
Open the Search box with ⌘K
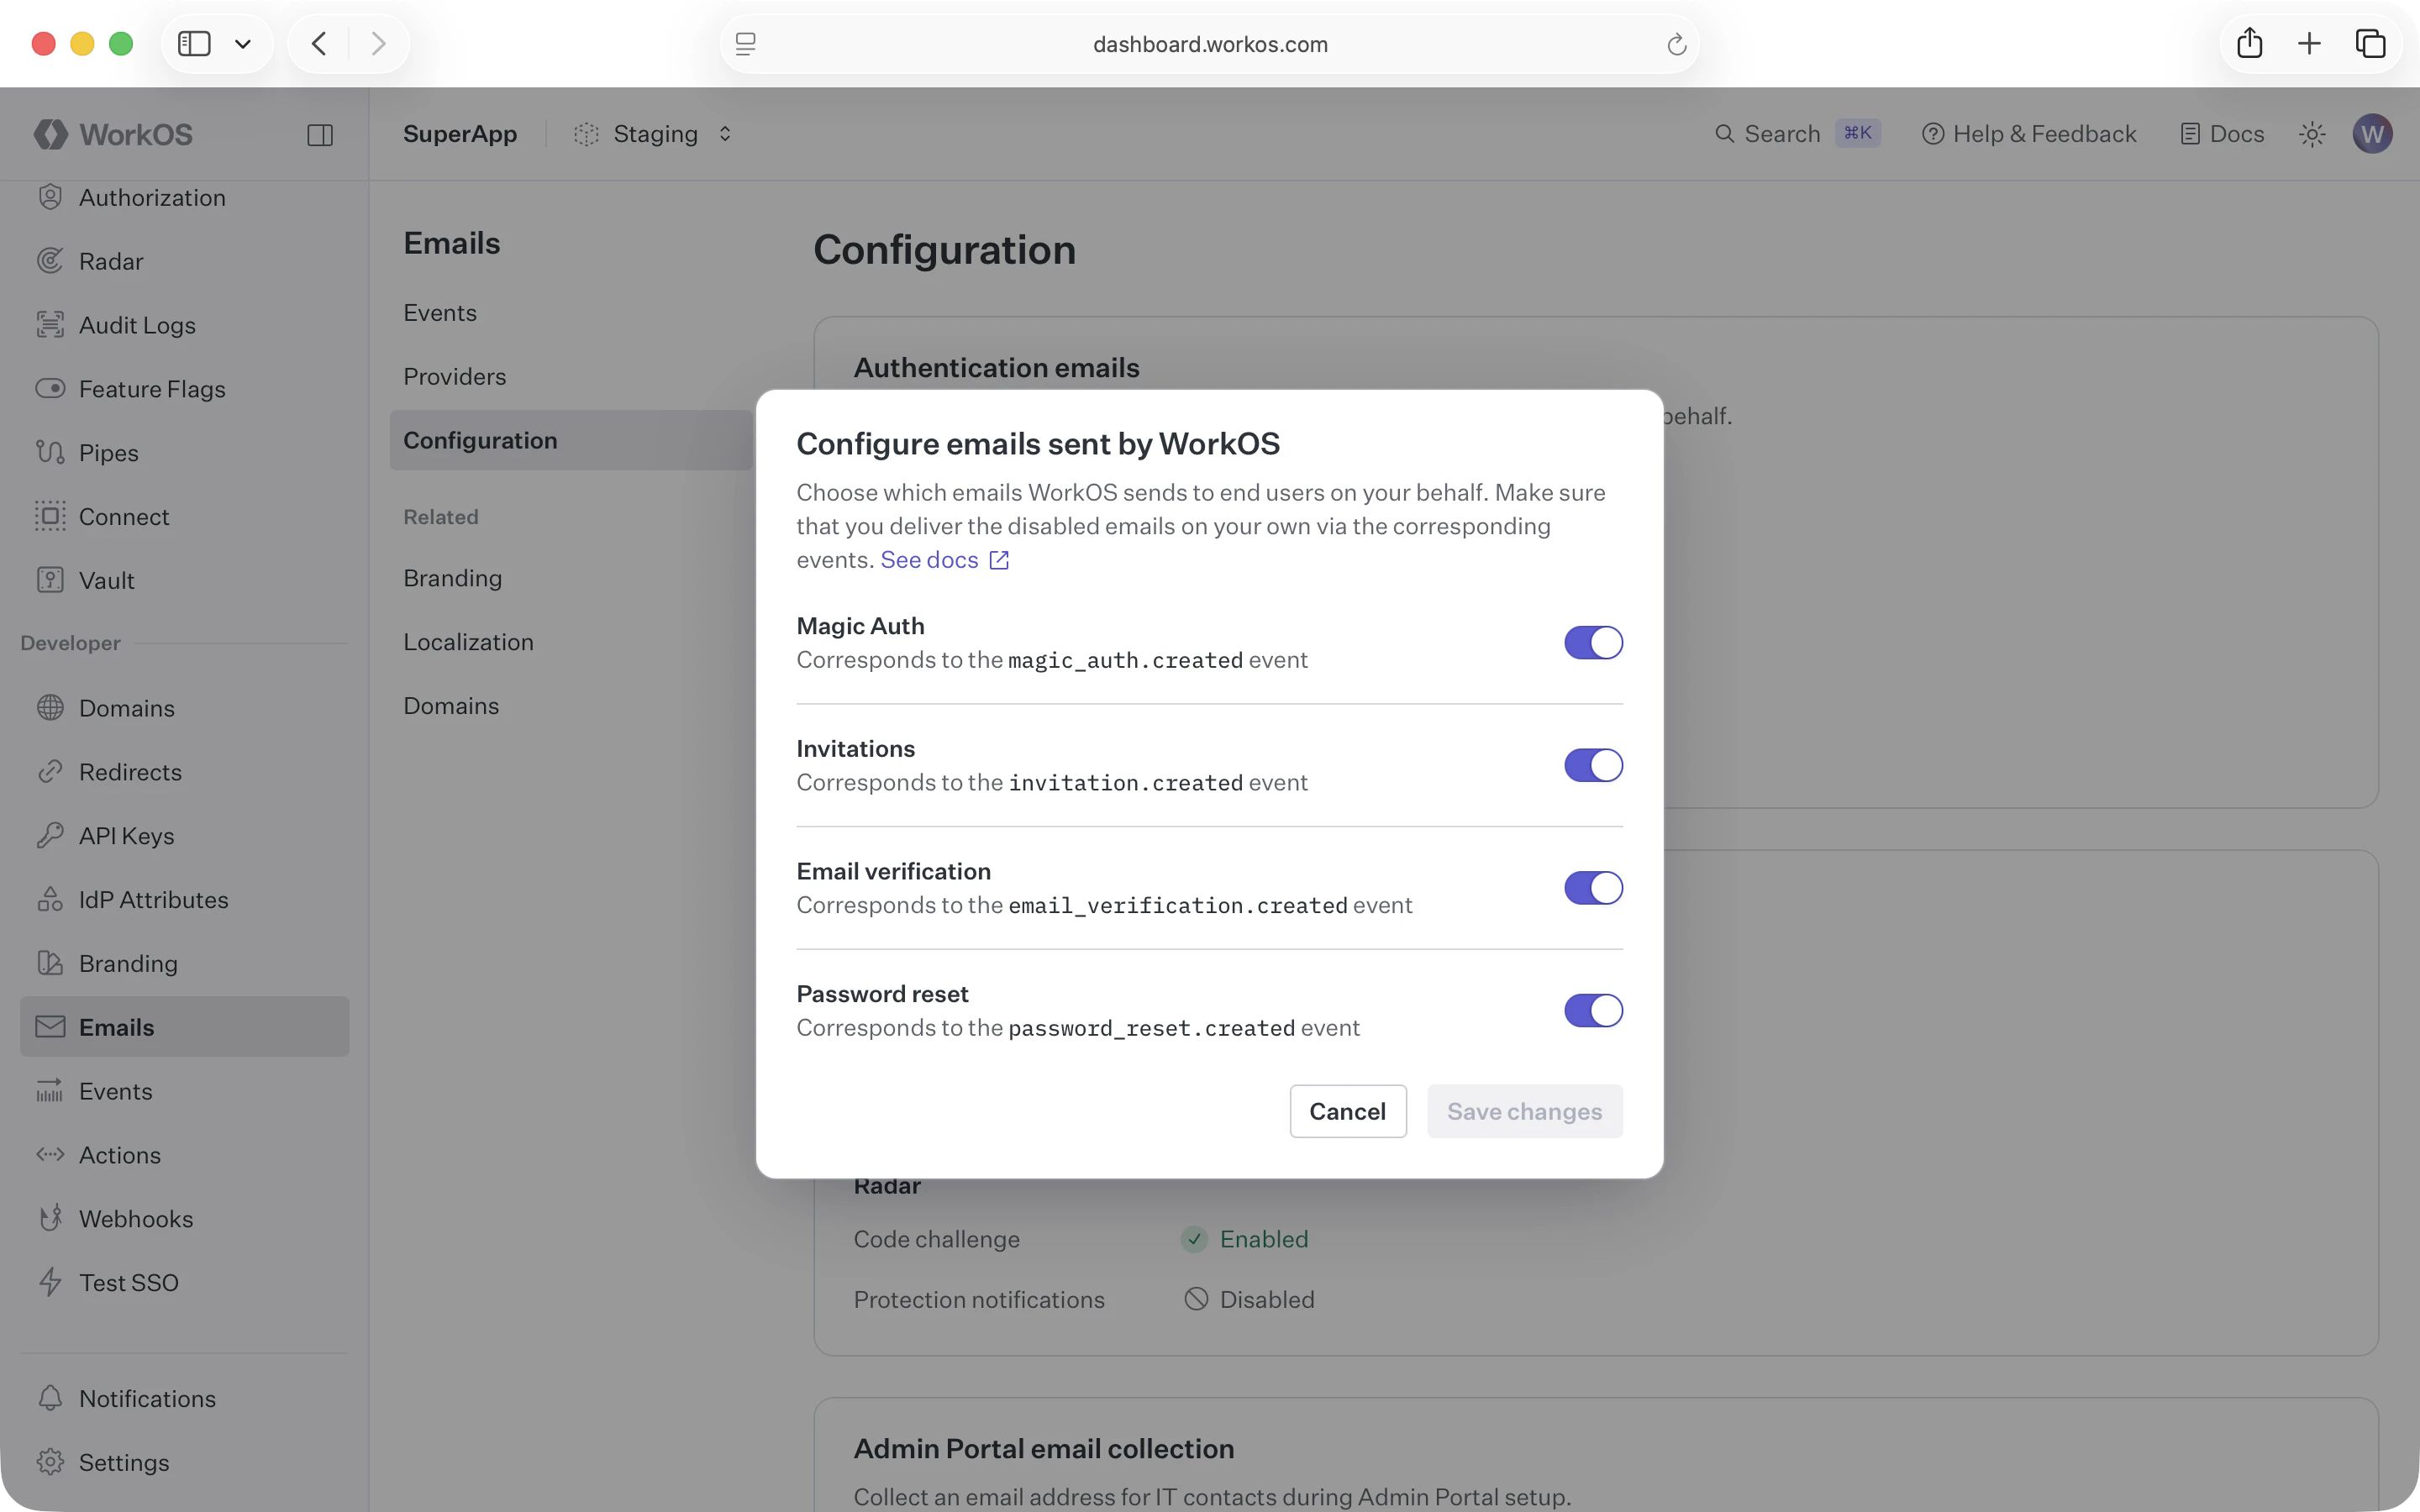click(1797, 134)
